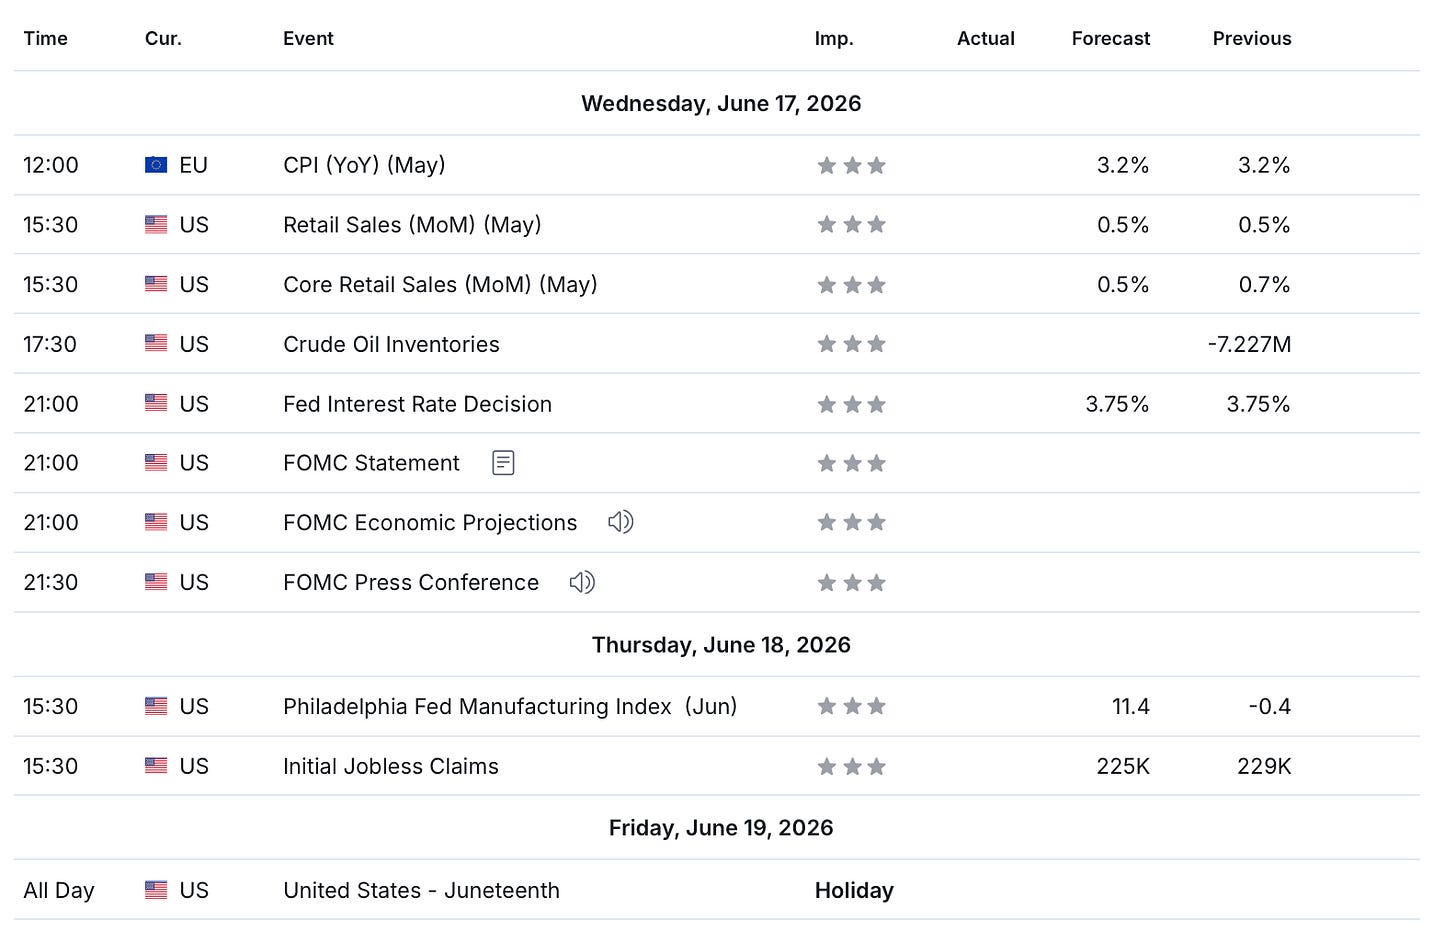This screenshot has width=1456, height=941.
Task: Open the Core Retail Sales (MoM) event
Action: pos(440,284)
